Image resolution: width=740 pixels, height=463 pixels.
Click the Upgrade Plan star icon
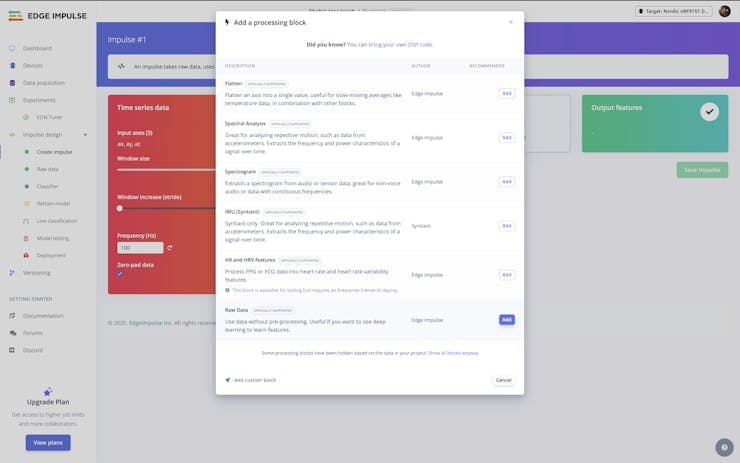coord(48,392)
